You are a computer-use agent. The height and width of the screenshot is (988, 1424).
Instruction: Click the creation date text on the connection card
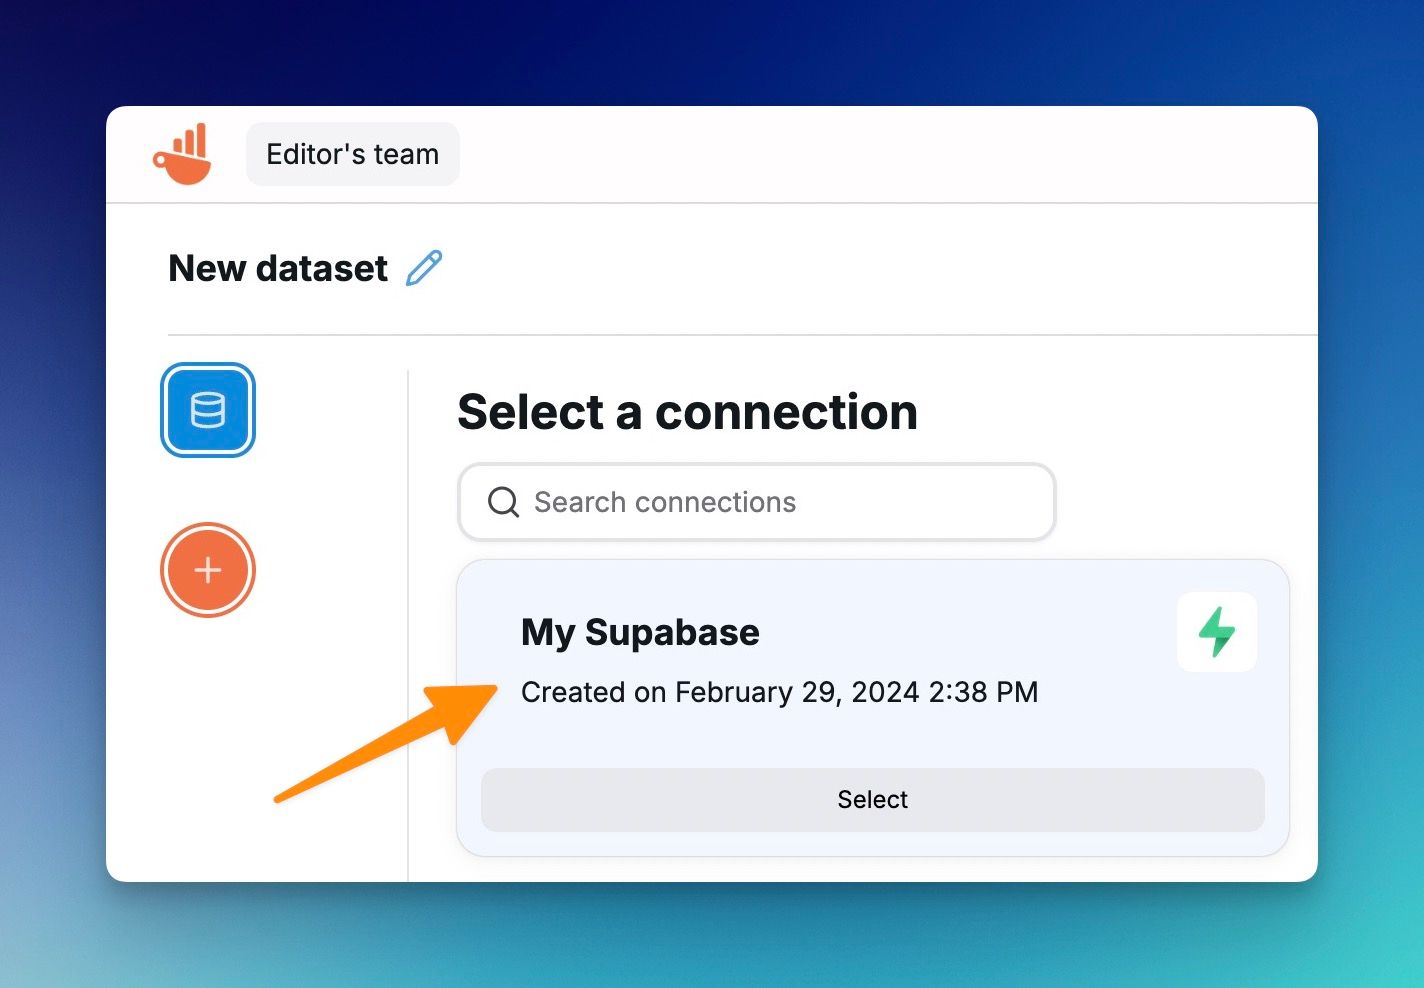pyautogui.click(x=780, y=691)
